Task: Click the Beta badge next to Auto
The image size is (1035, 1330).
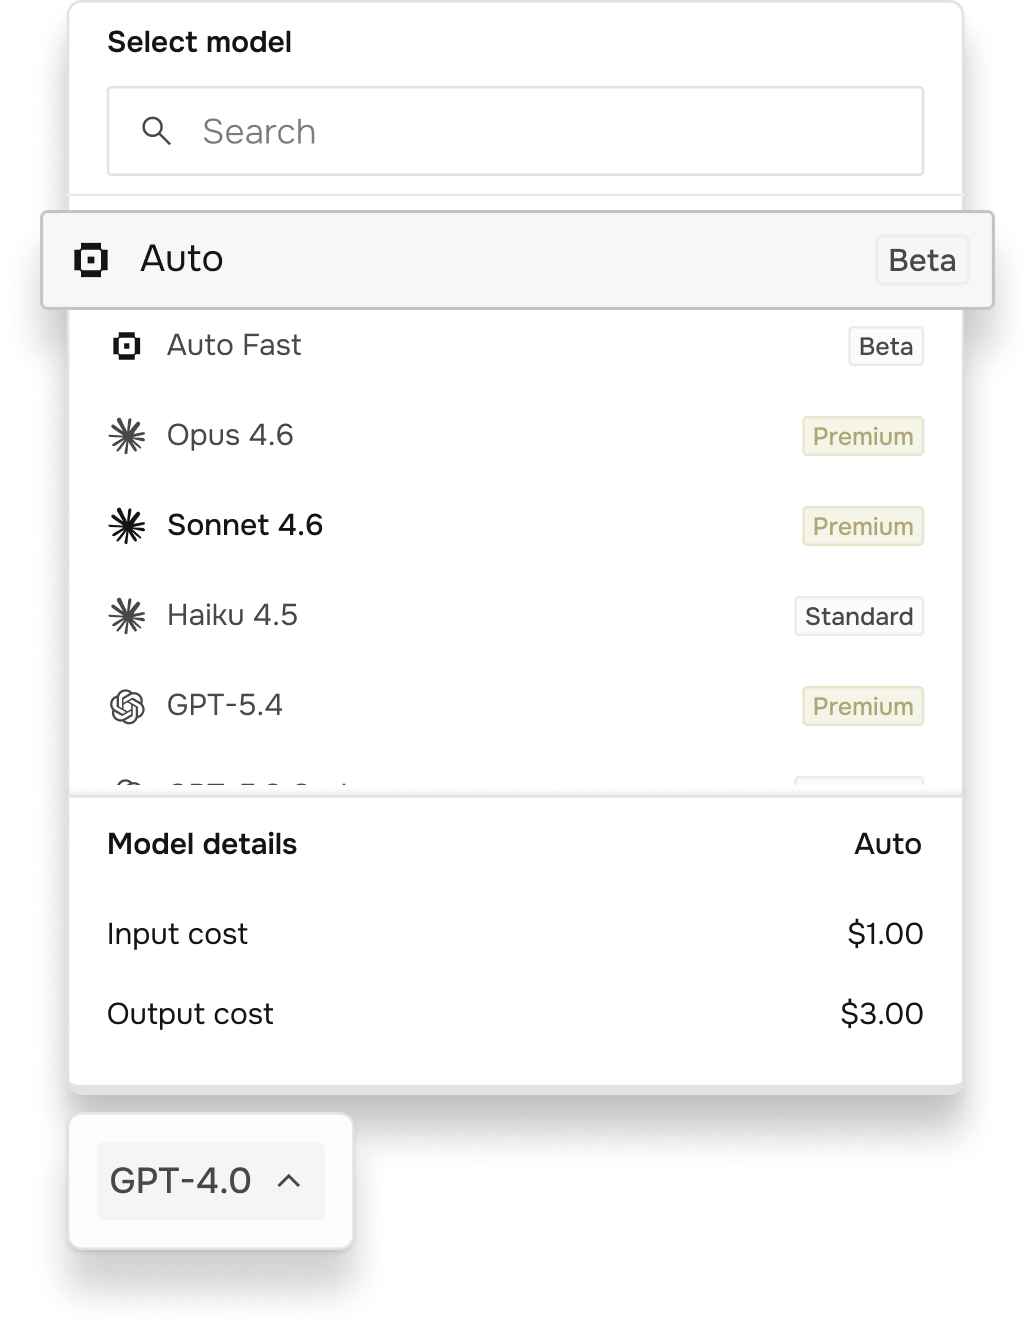Action: [922, 260]
